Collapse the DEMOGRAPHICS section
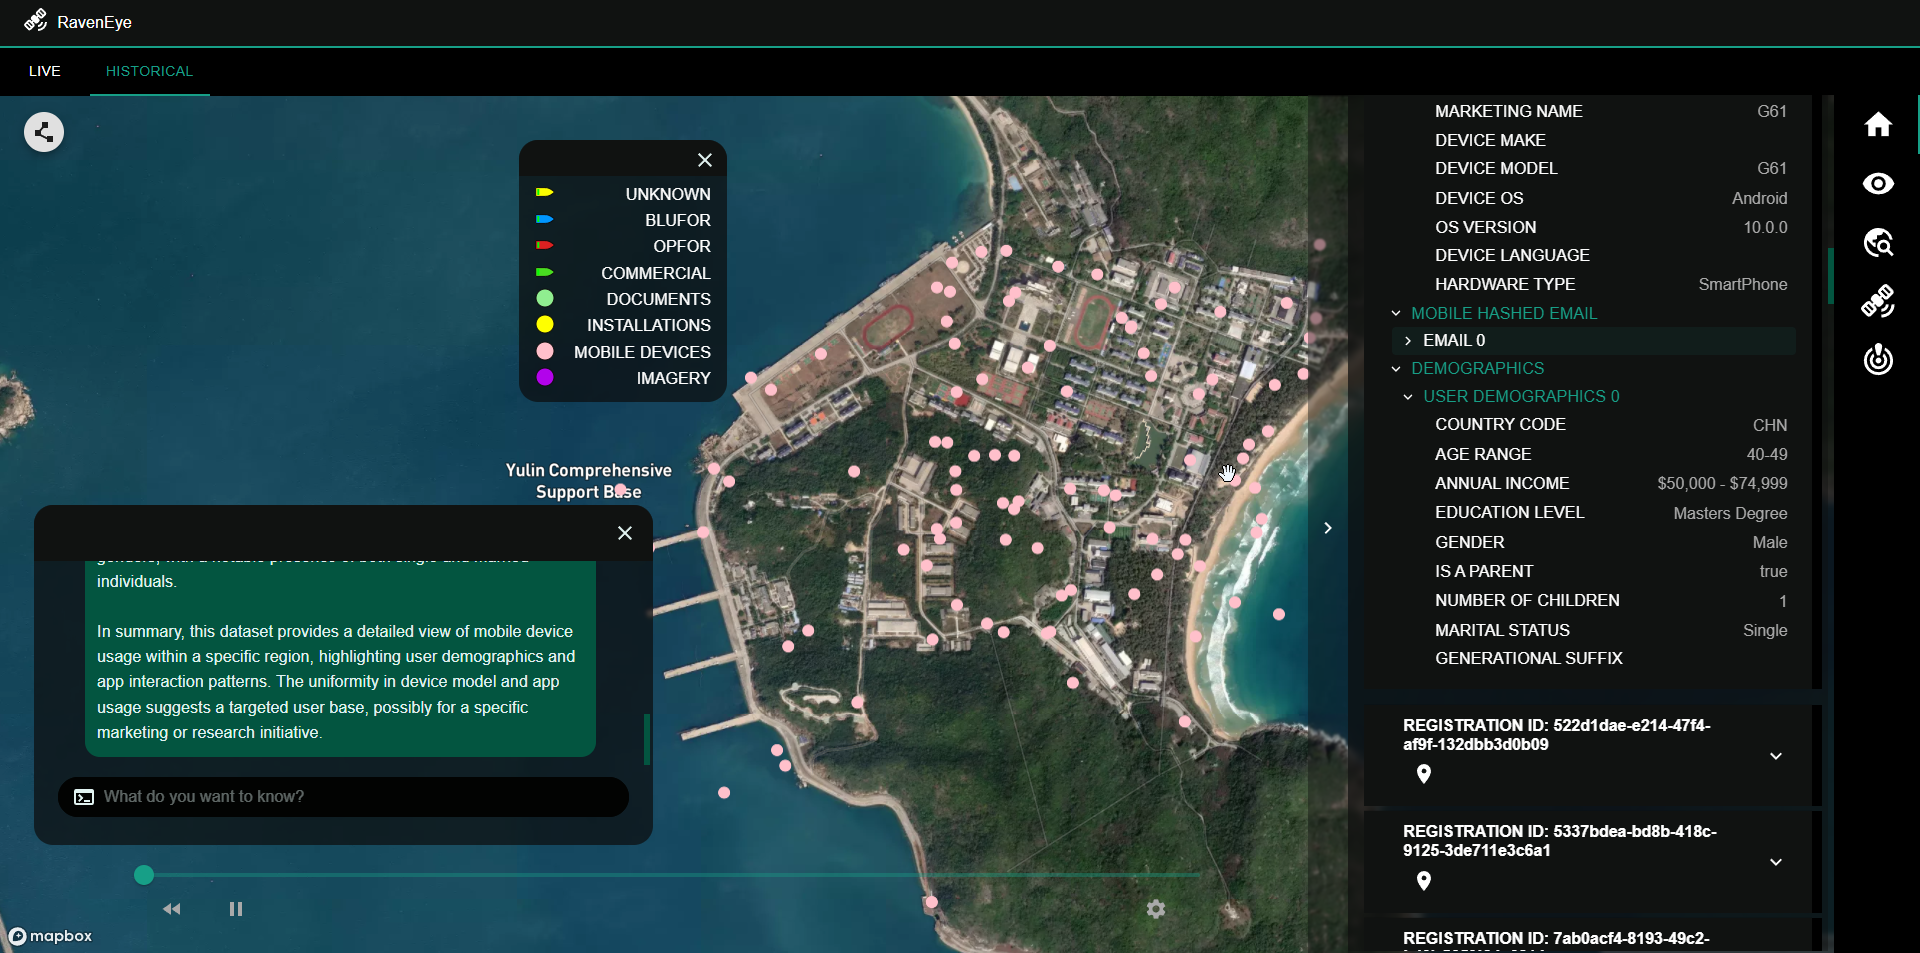This screenshot has height=953, width=1920. pyautogui.click(x=1396, y=369)
